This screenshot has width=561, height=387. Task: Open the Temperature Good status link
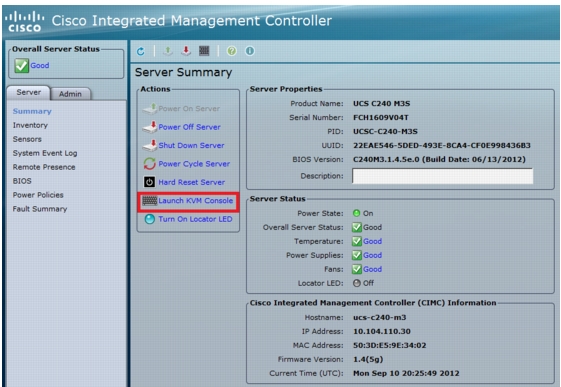point(372,241)
